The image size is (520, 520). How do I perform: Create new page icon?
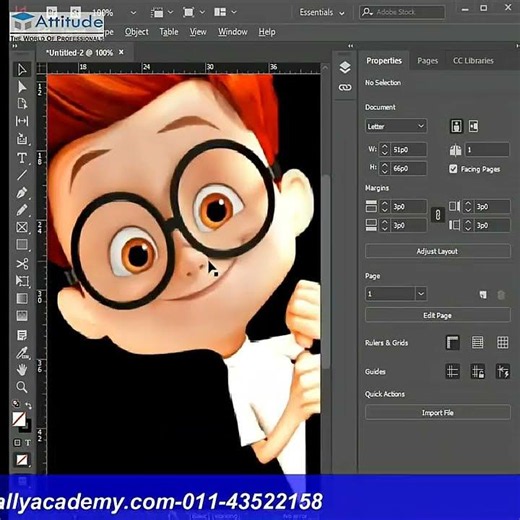pyautogui.click(x=483, y=295)
